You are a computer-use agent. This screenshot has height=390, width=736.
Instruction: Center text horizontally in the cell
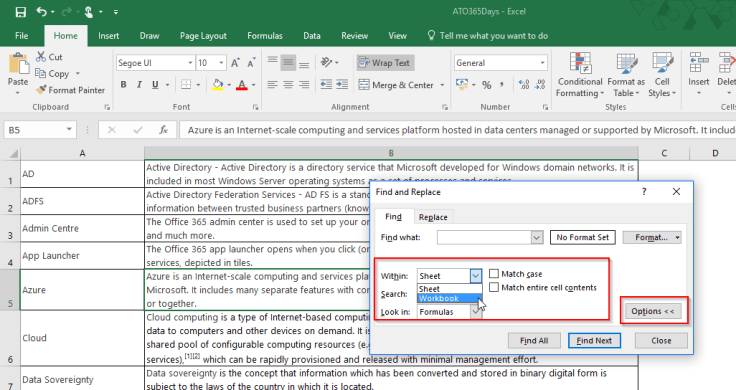point(288,84)
